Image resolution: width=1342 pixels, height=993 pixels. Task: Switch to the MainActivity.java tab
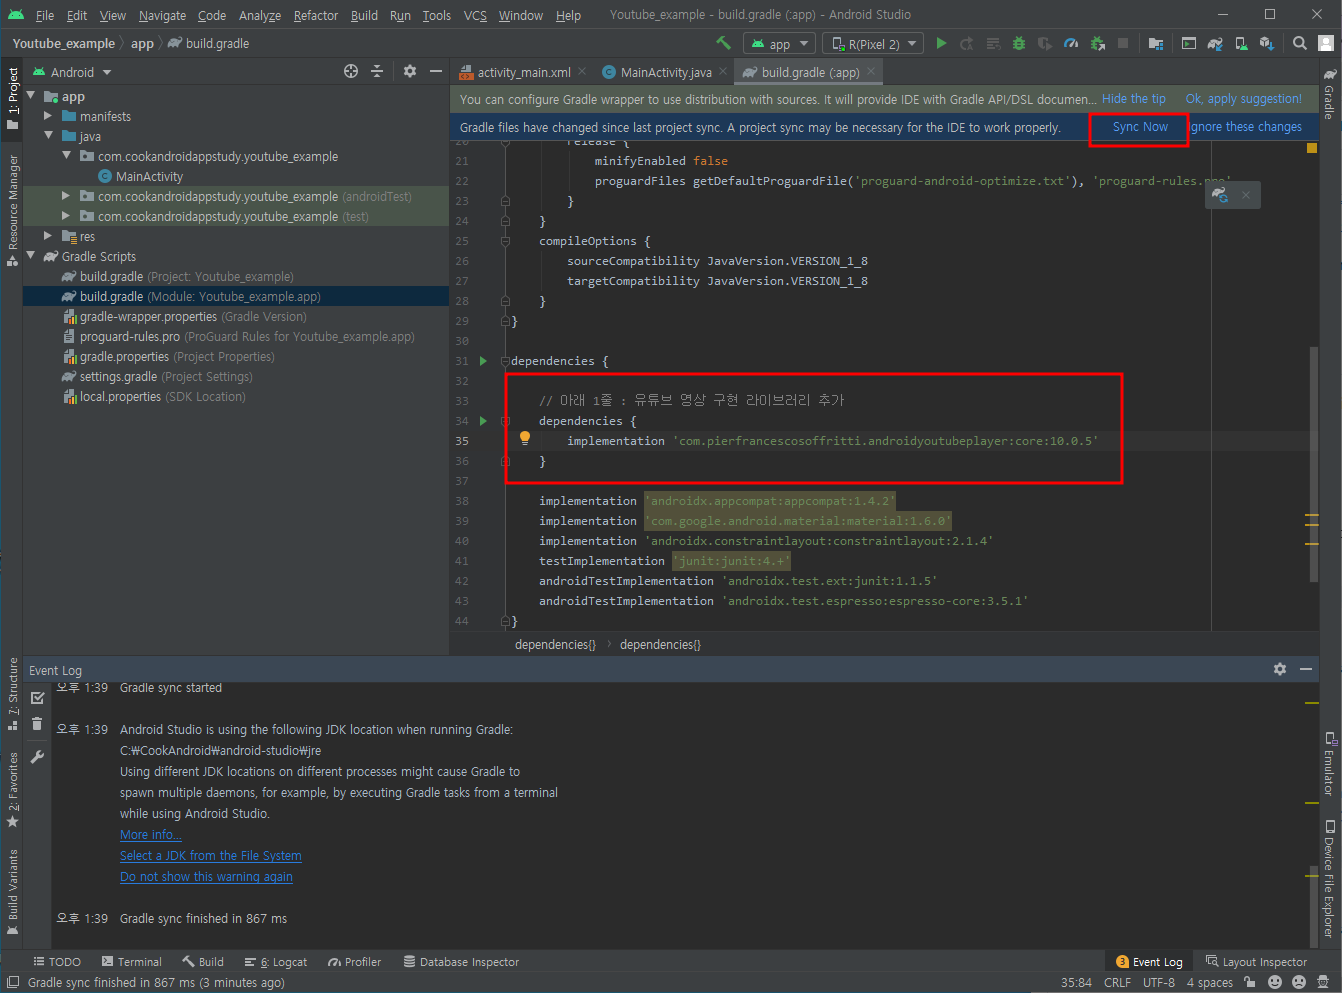tap(665, 72)
